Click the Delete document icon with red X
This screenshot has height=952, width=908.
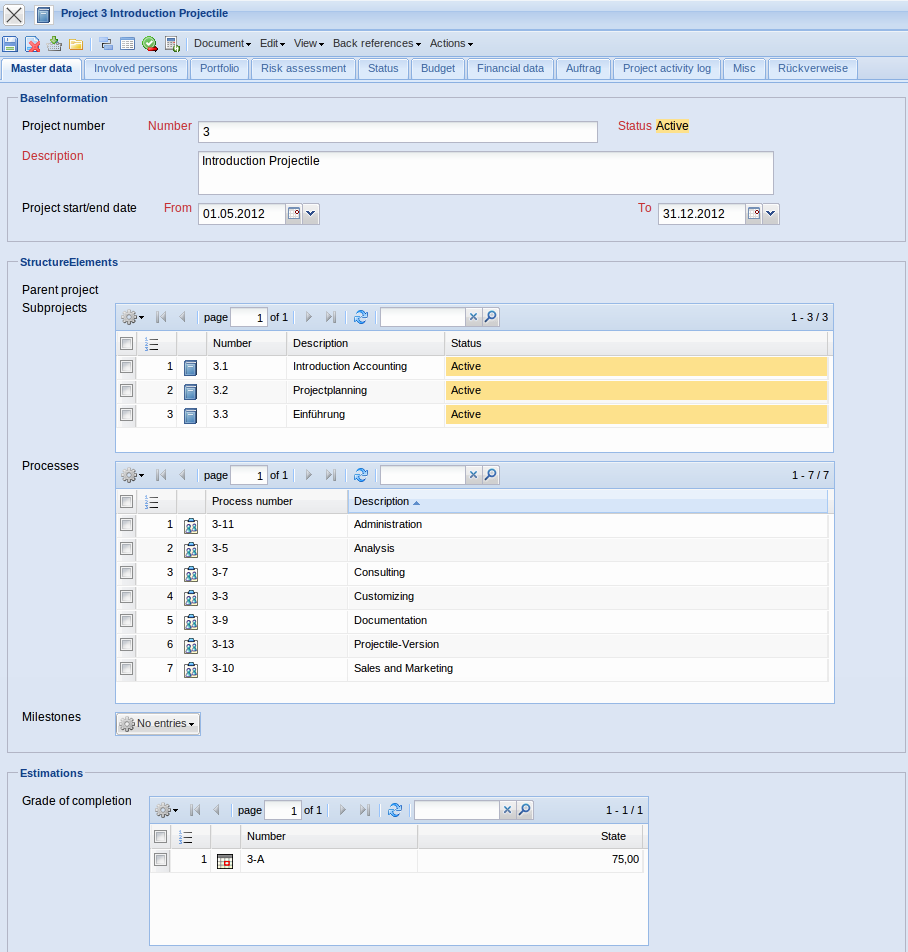tap(32, 44)
